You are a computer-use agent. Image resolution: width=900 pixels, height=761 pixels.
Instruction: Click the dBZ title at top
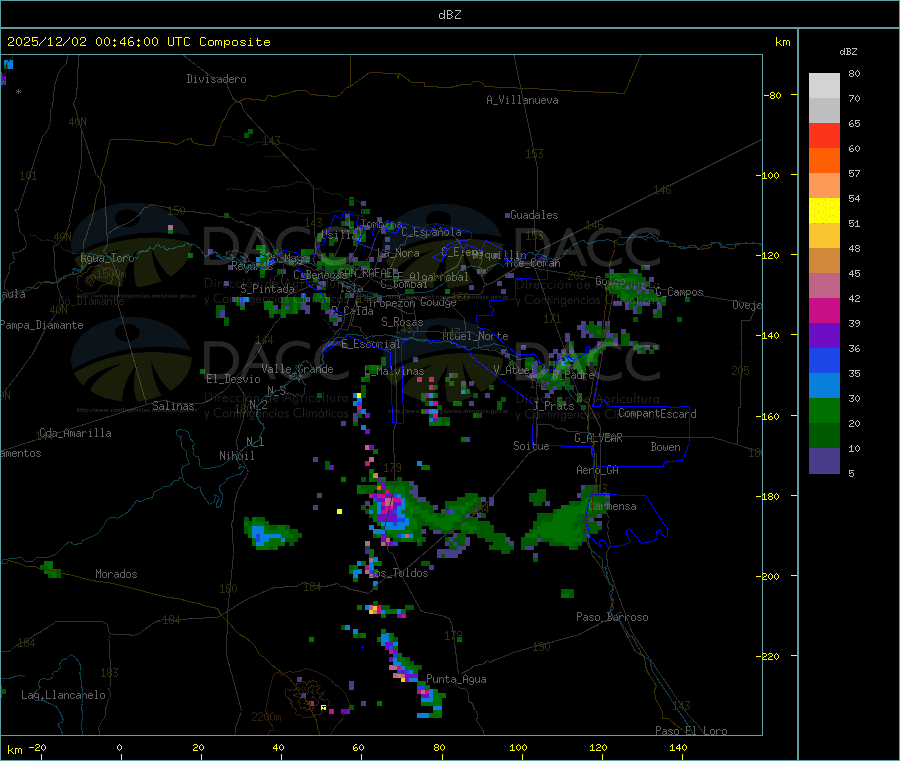click(x=449, y=15)
